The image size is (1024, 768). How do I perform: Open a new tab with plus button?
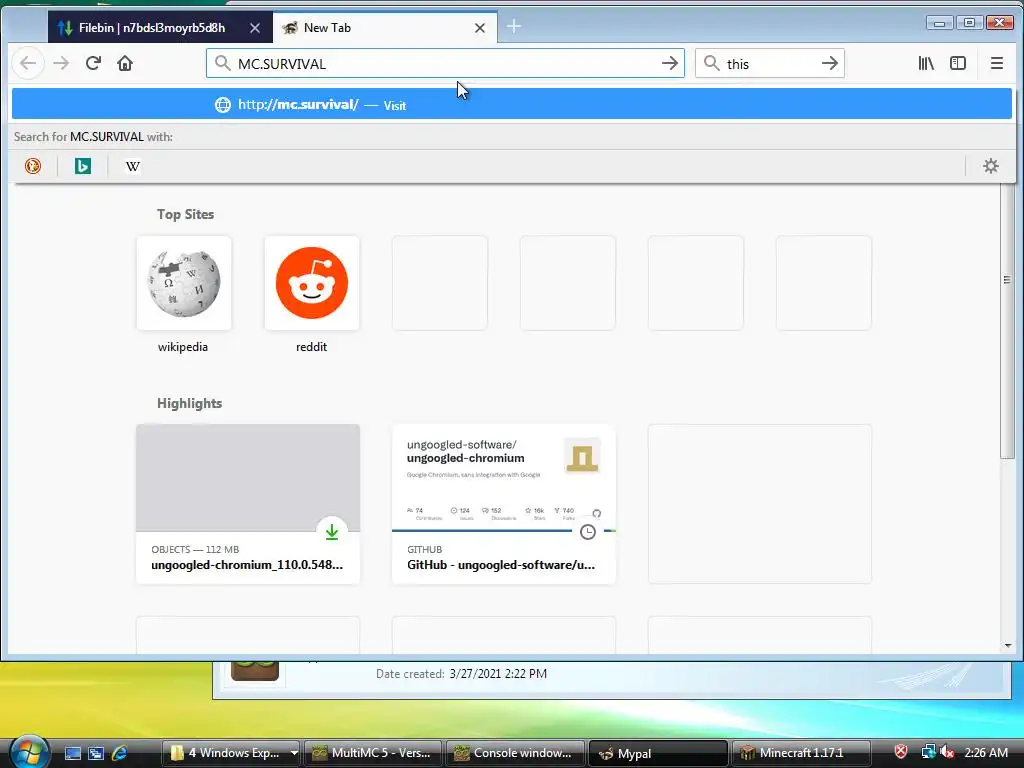click(514, 27)
